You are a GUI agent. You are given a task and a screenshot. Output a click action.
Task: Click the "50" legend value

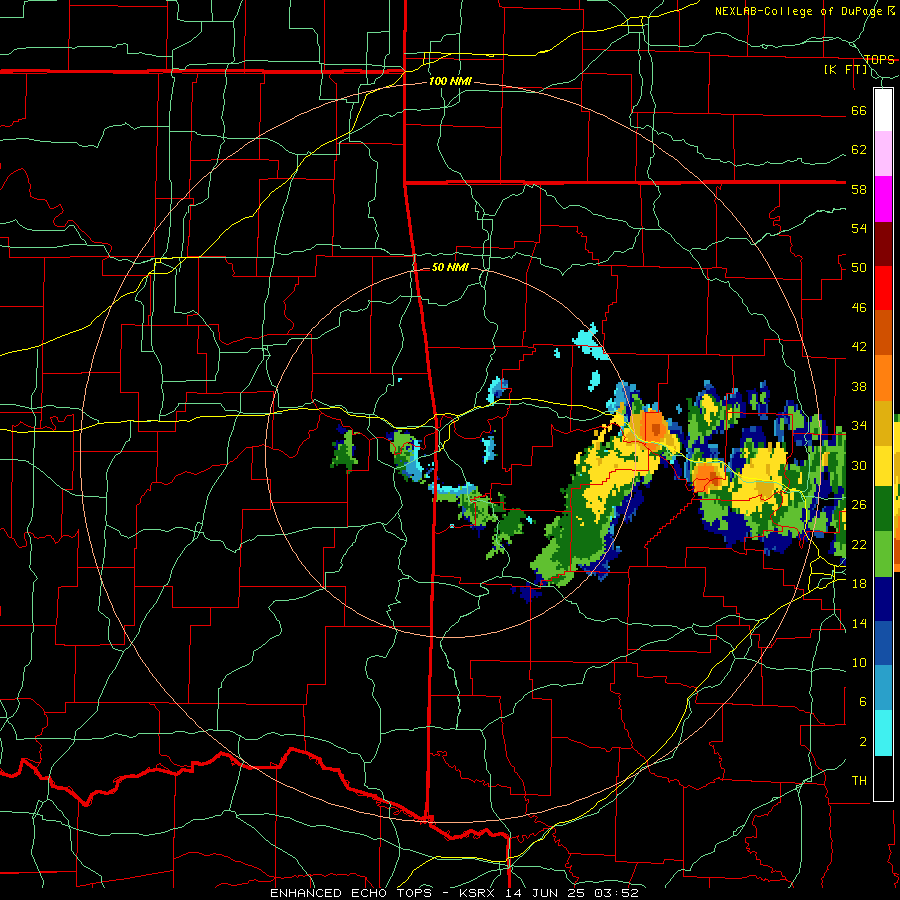point(859,268)
